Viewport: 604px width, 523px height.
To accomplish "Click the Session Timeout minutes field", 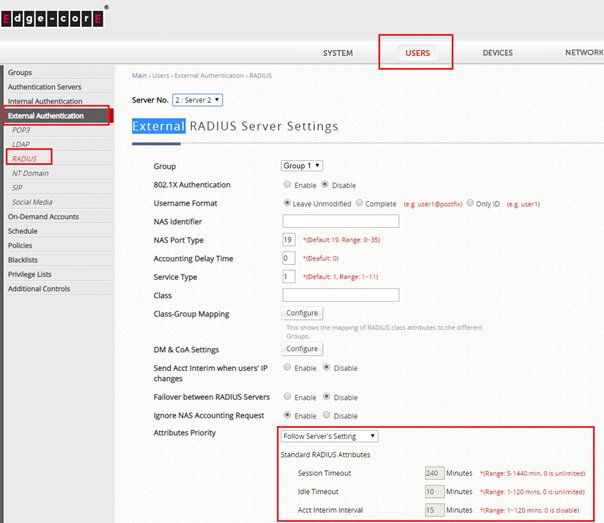I will pos(433,473).
